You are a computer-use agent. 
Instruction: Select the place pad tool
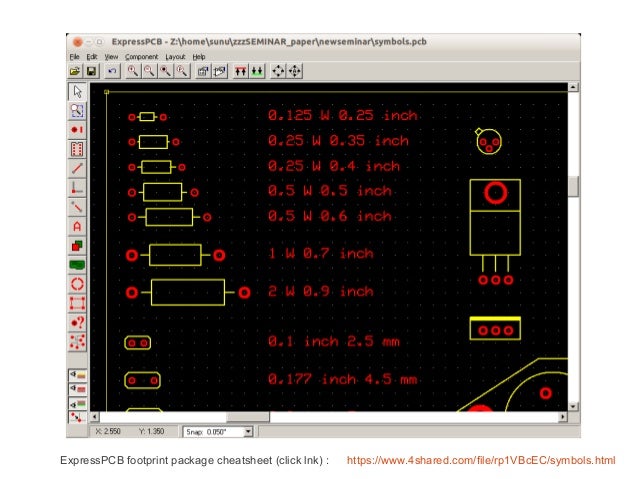tap(77, 130)
